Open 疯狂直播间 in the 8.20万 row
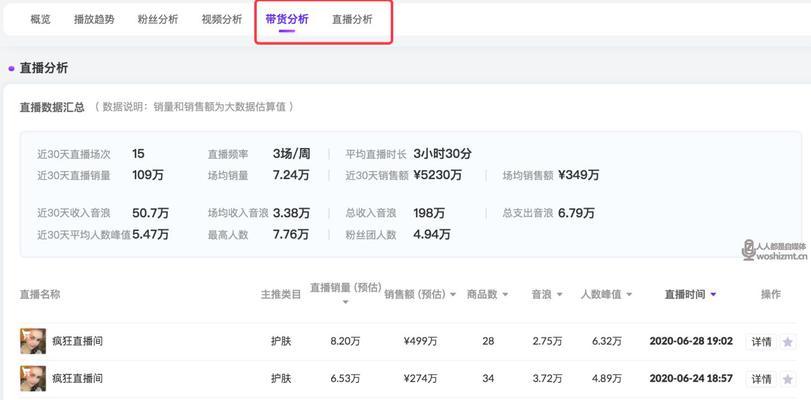Viewport: 811px width, 400px height. [x=78, y=342]
